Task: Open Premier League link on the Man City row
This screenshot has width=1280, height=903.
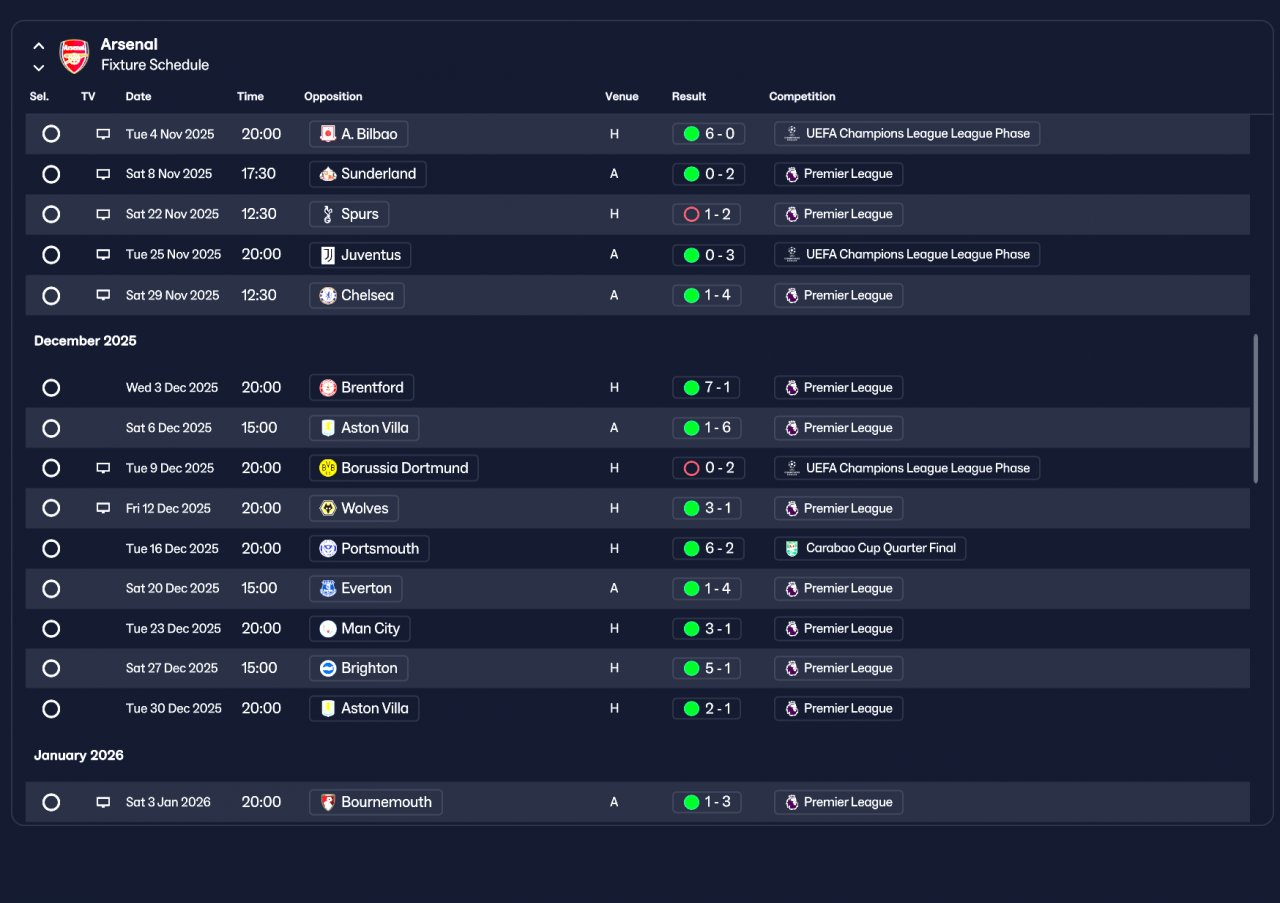Action: pyautogui.click(x=839, y=629)
